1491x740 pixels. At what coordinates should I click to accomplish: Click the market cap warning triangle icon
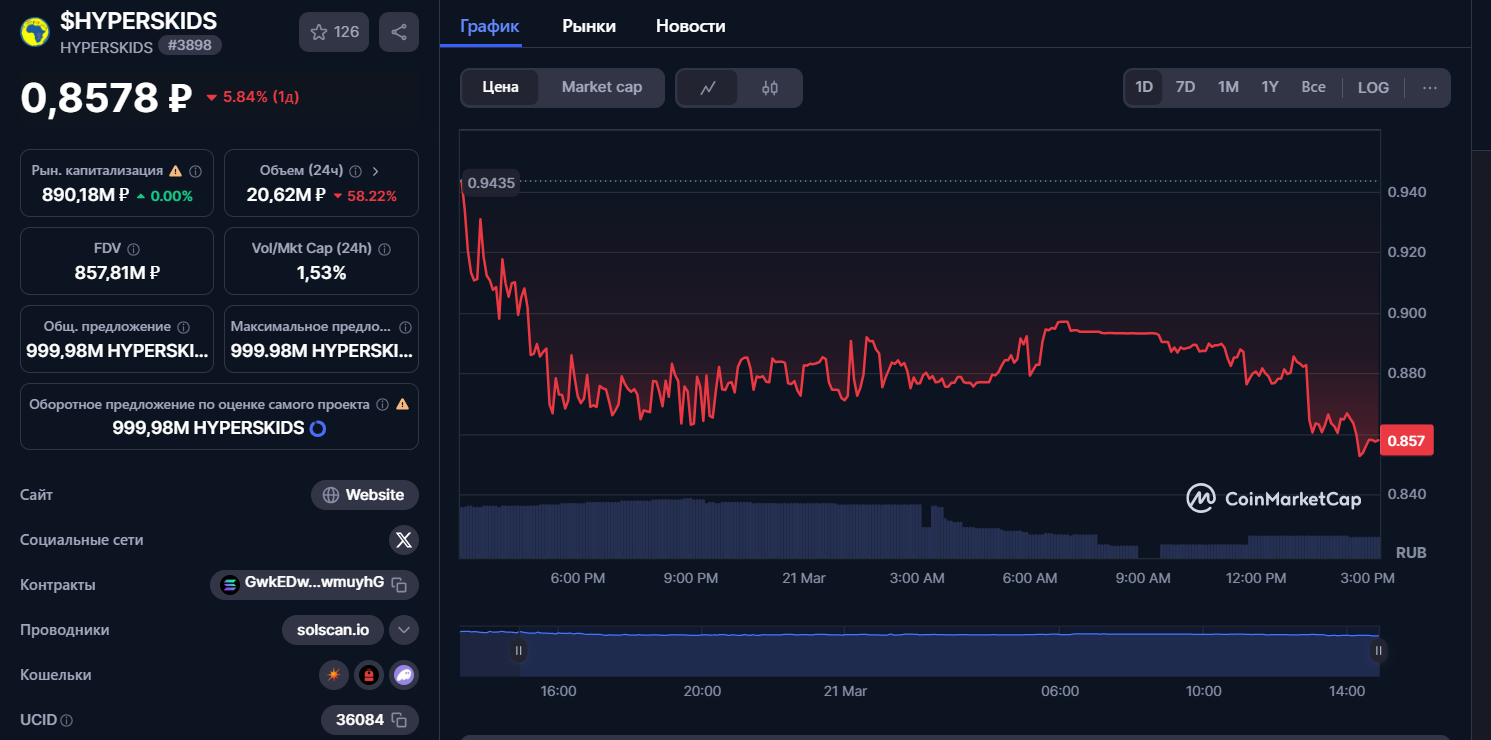coord(175,171)
